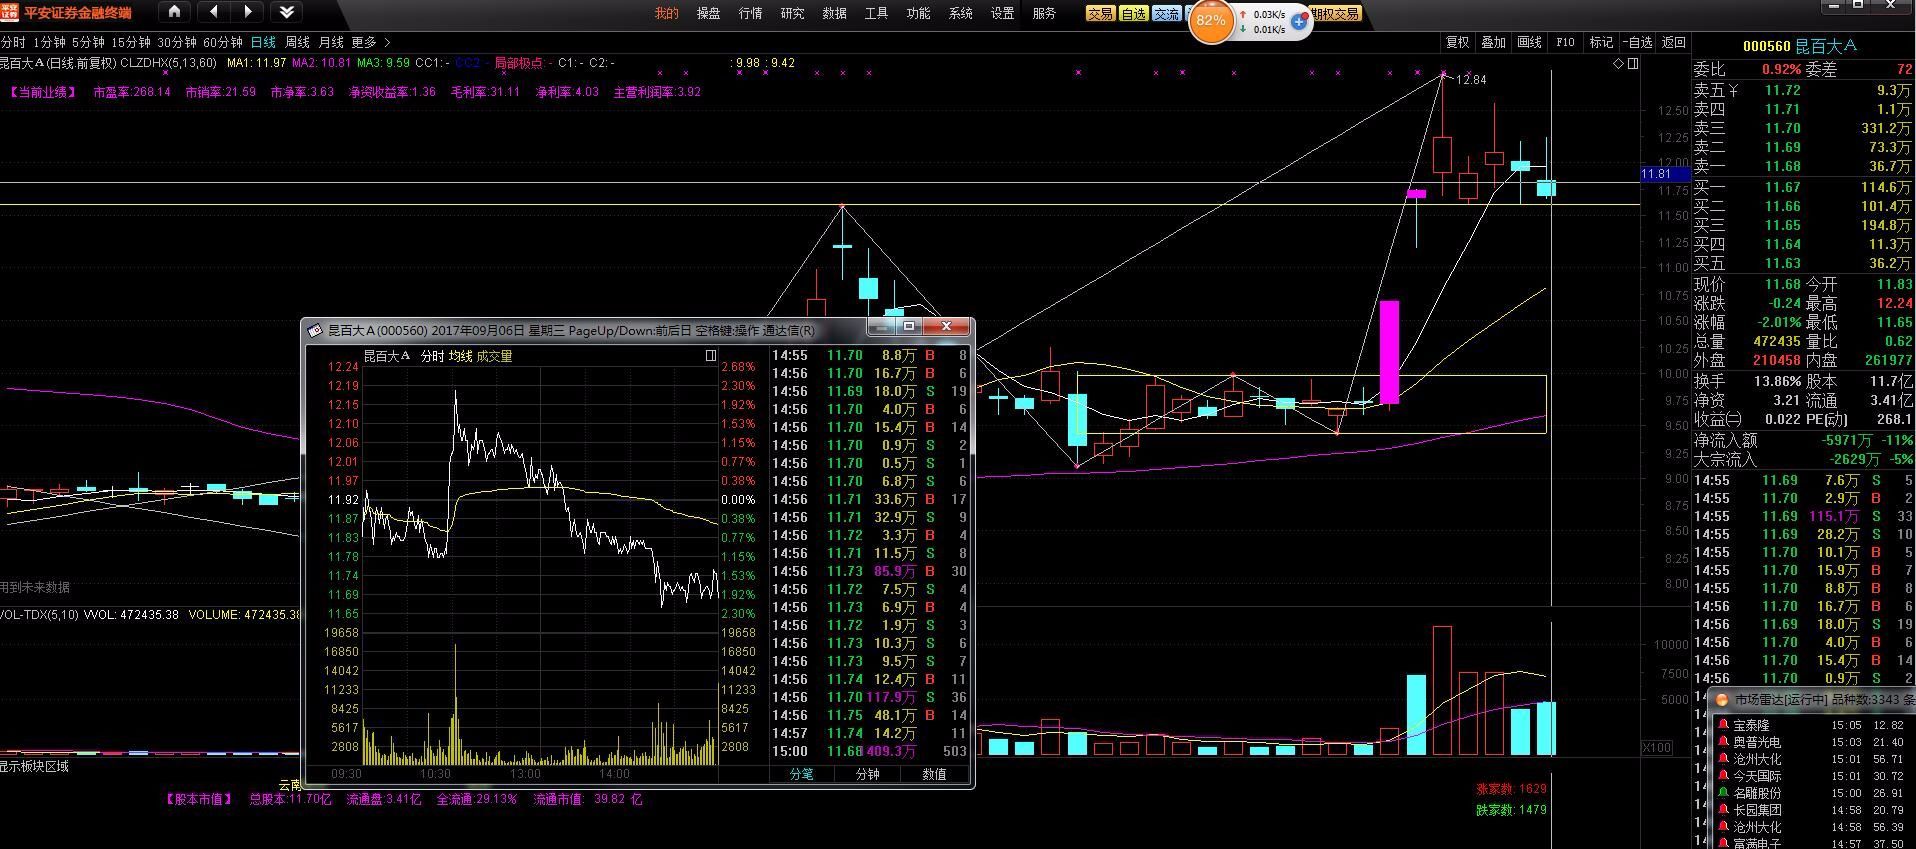Expand the double-chevron toolbar menu
1916x849 pixels.
tap(286, 13)
